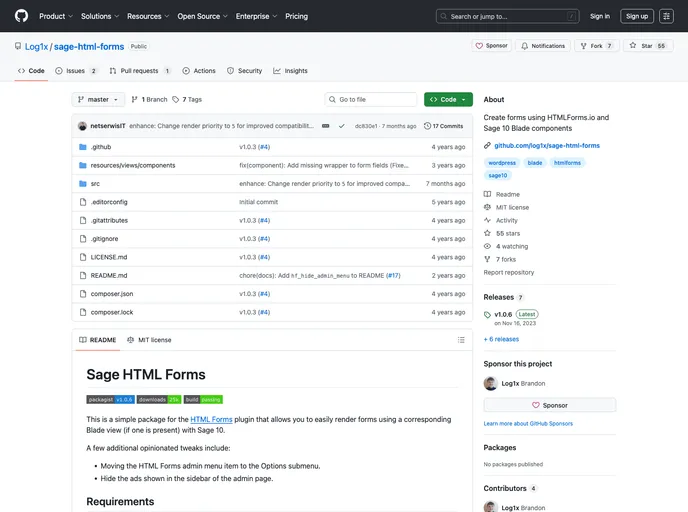This screenshot has height=512, width=688.
Task: View the 7 Tags link
Action: pyautogui.click(x=187, y=100)
